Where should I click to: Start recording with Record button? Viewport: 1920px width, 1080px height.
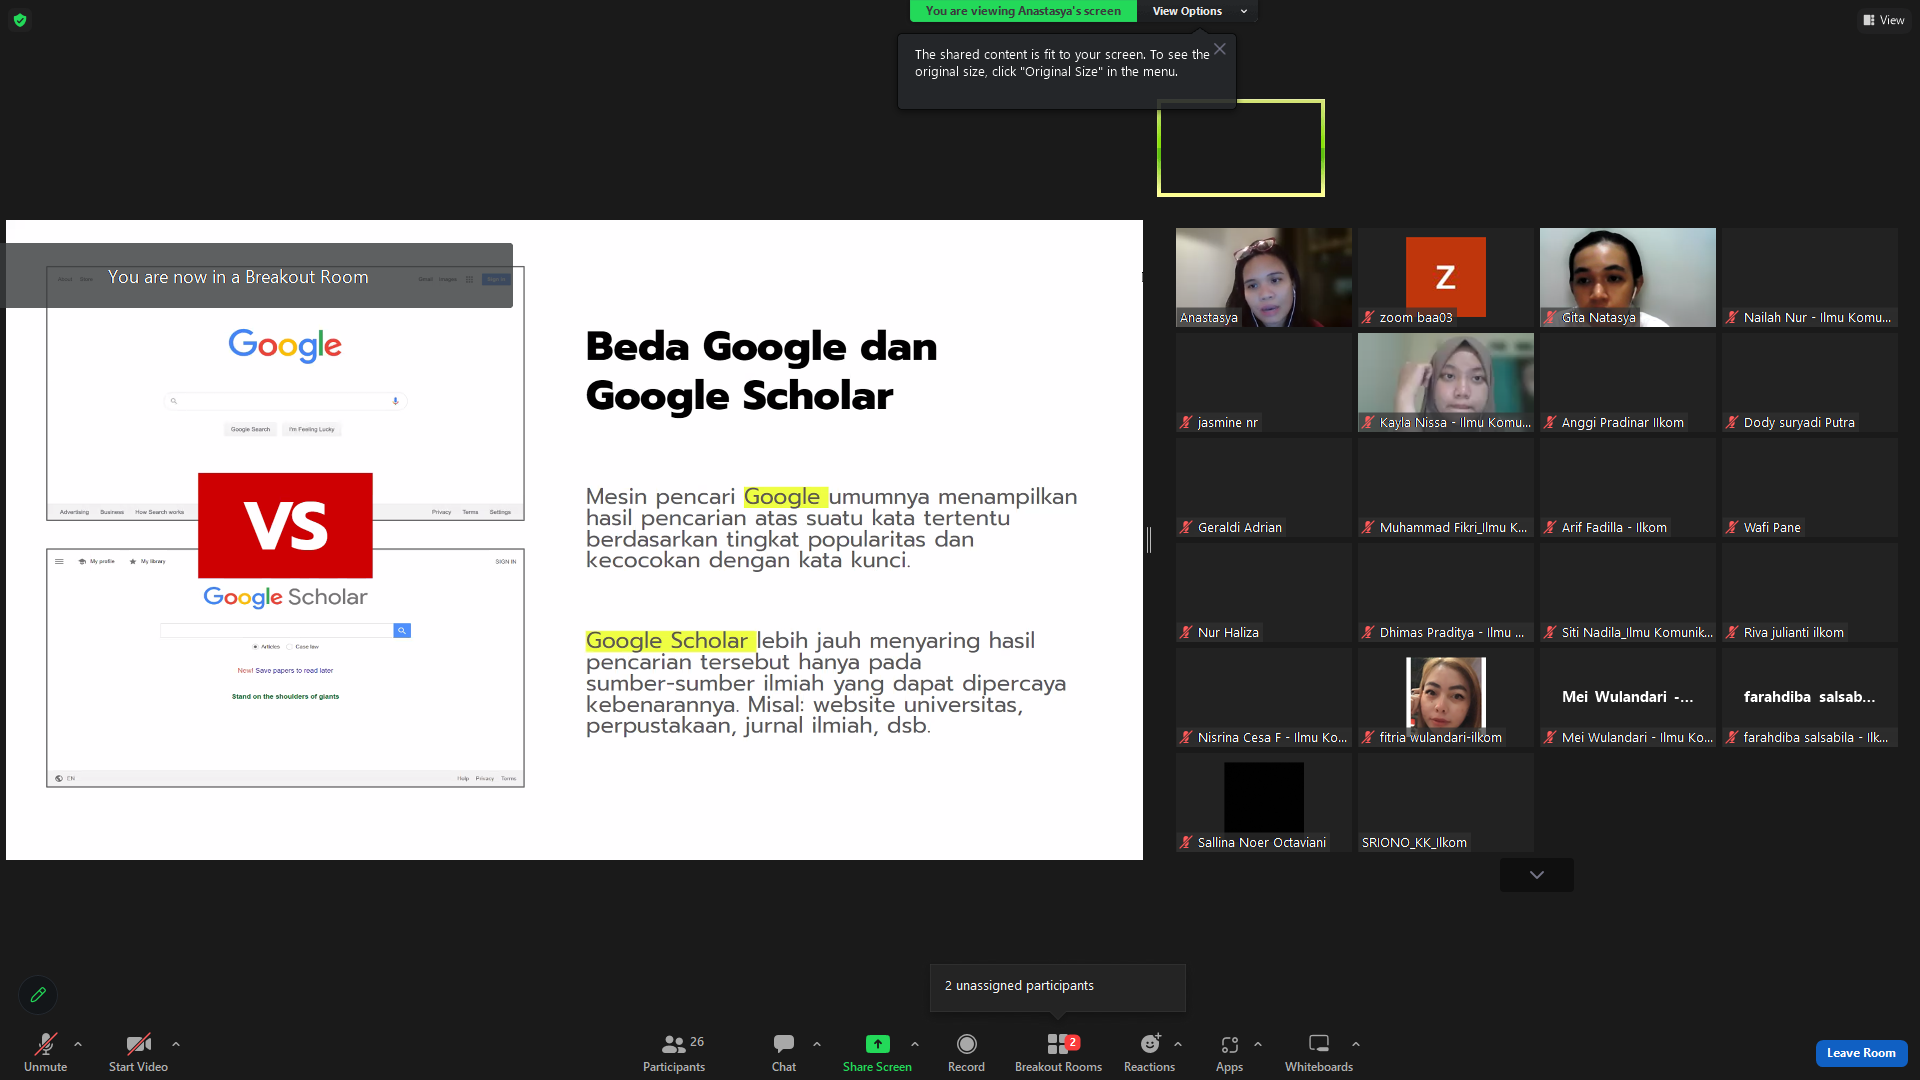pyautogui.click(x=966, y=1053)
